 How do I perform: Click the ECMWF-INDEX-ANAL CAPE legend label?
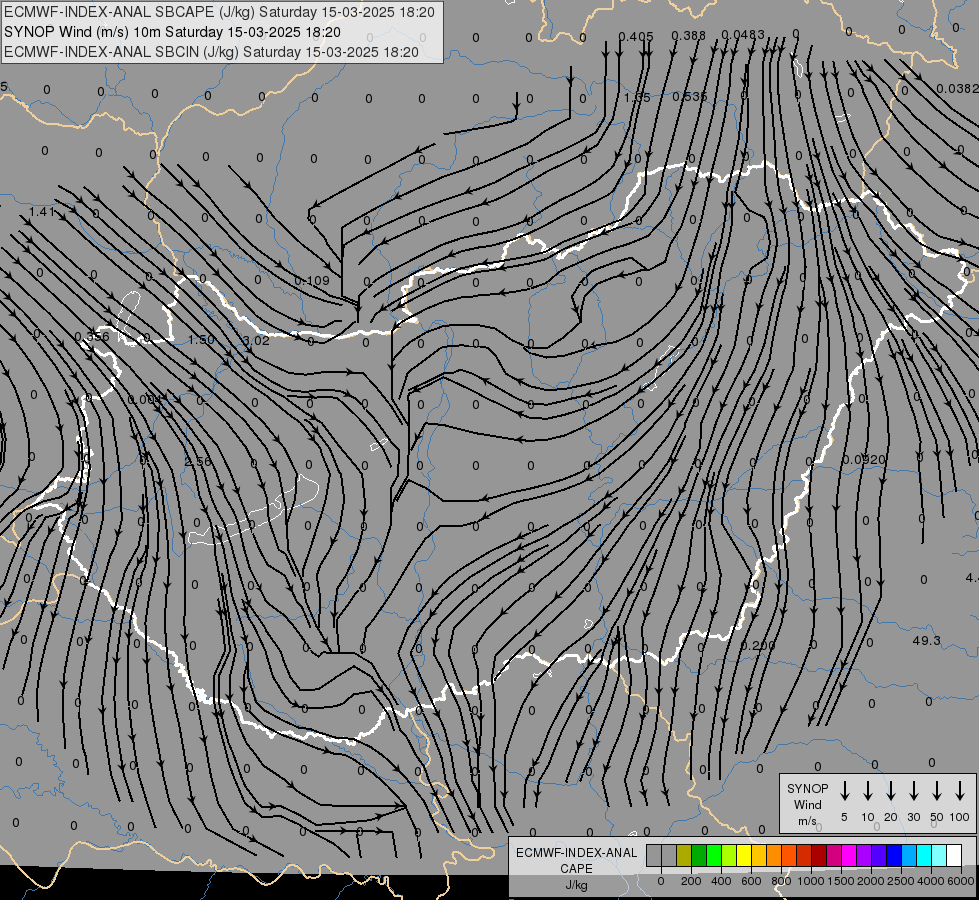[576, 860]
